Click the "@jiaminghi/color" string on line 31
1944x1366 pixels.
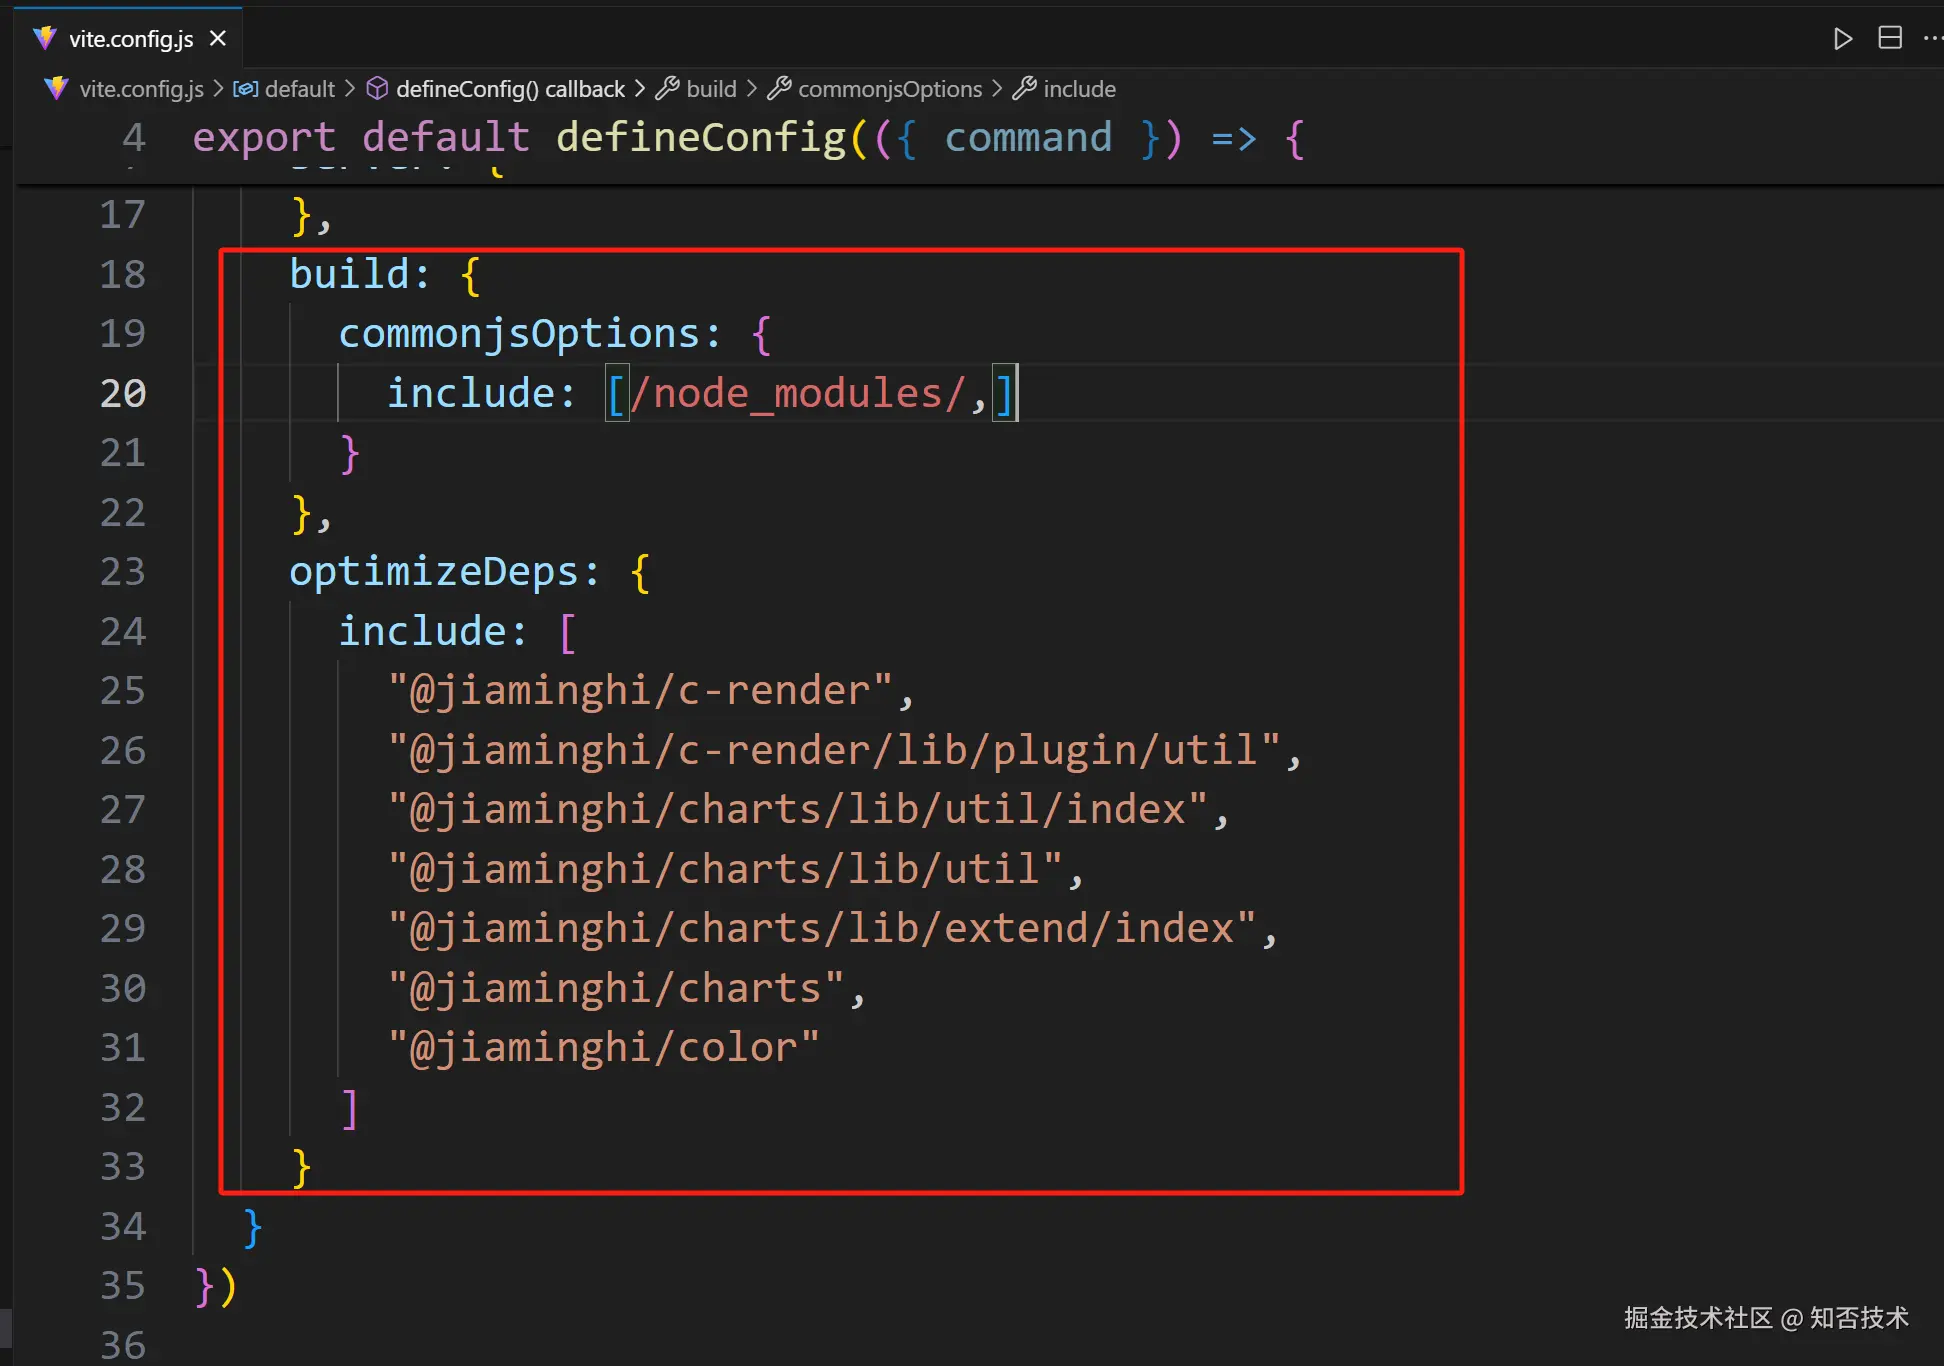[x=603, y=1048]
